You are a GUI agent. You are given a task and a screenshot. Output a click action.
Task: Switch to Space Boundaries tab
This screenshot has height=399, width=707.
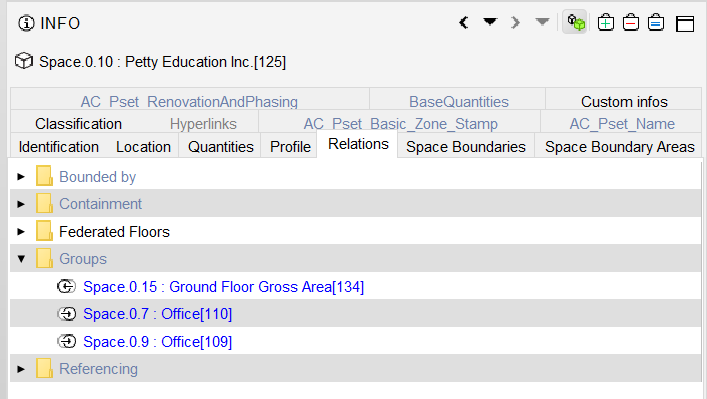pos(466,147)
